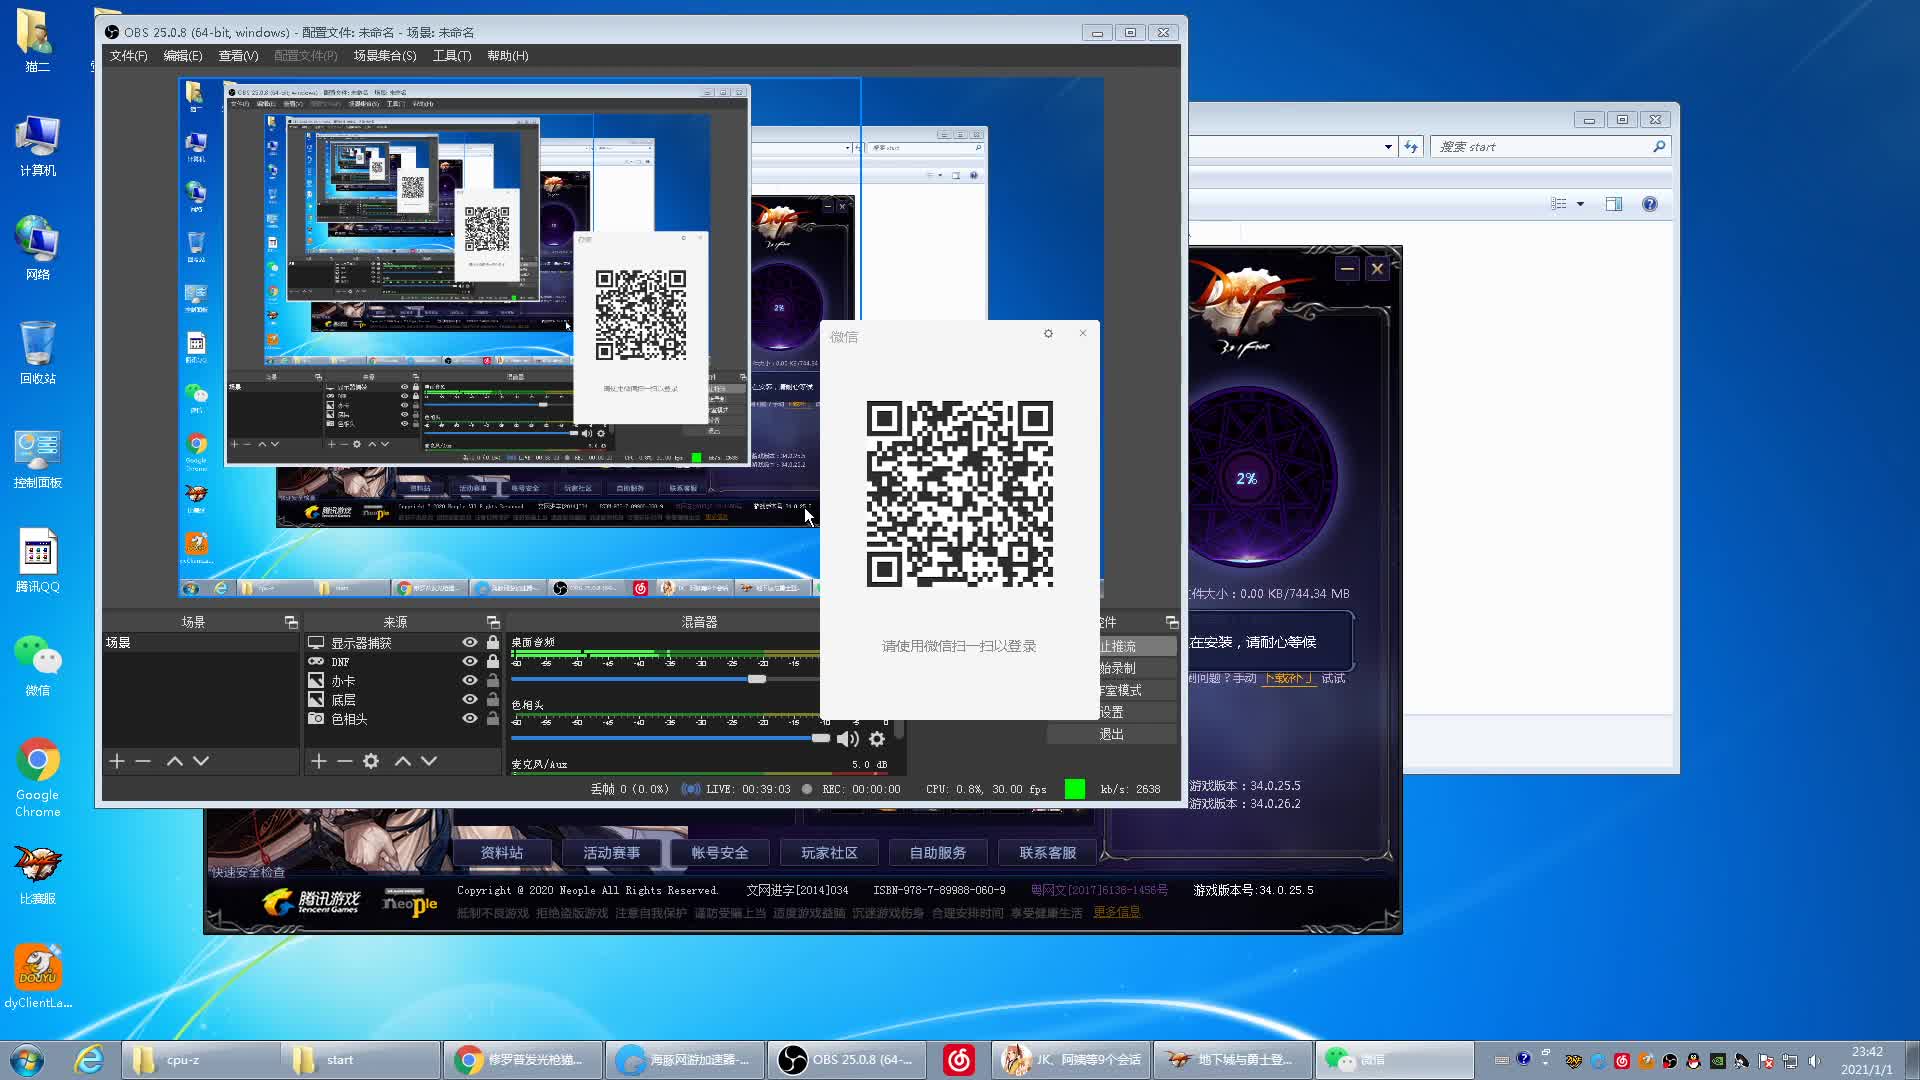Open the 场景集合(S) menu in OBS
This screenshot has width=1920, height=1080.
click(385, 56)
